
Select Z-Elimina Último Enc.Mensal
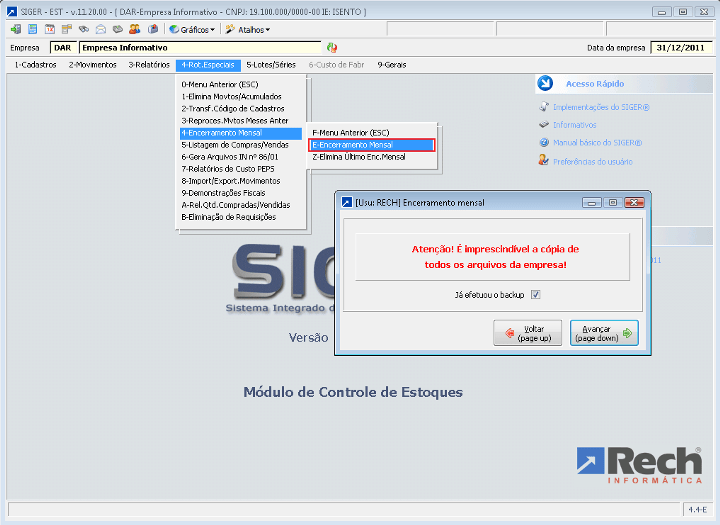(372, 157)
